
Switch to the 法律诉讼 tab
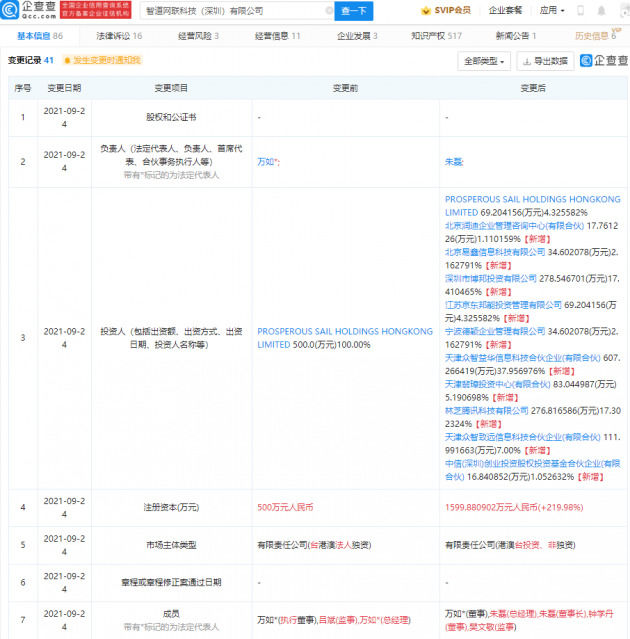coord(119,36)
